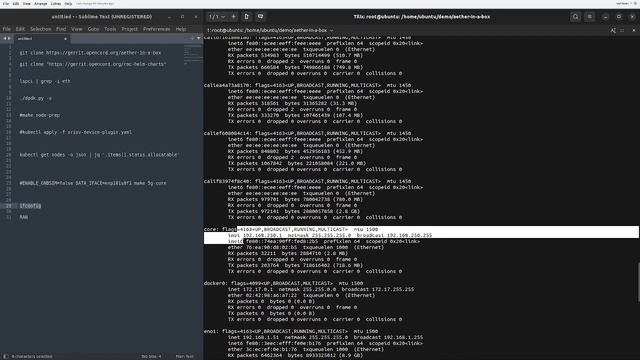Change Plain Text syntax in status bar
Image resolution: width=640 pixels, height=360 pixels.
[x=184, y=356]
